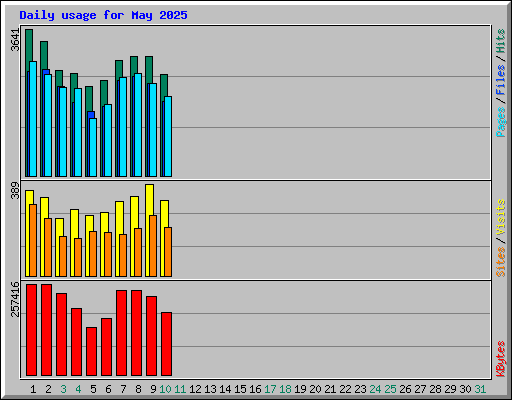Click green day '24' on the x-axis
This screenshot has height=400, width=512.
[x=375, y=389]
